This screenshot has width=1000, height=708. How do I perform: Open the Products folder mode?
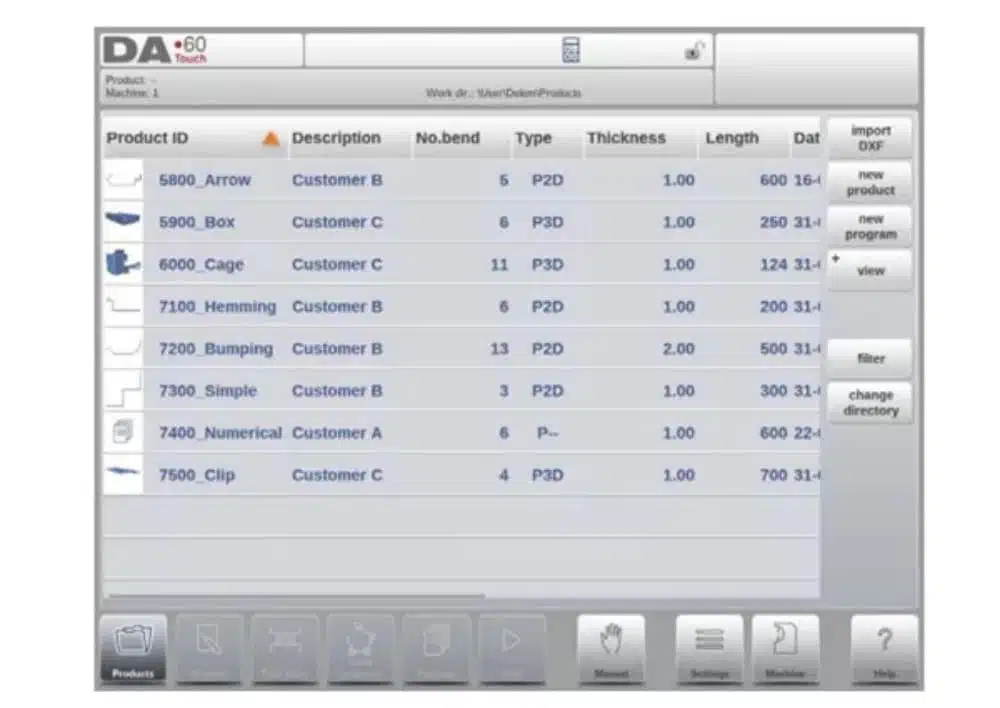(133, 649)
